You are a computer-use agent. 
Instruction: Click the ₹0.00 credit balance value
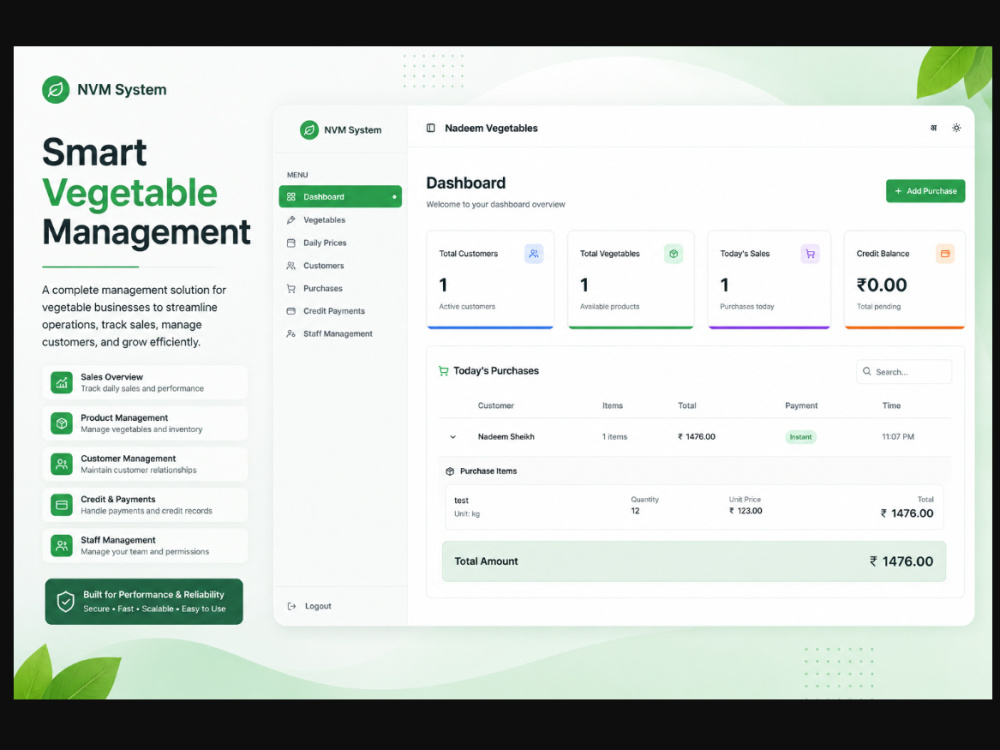(x=881, y=285)
